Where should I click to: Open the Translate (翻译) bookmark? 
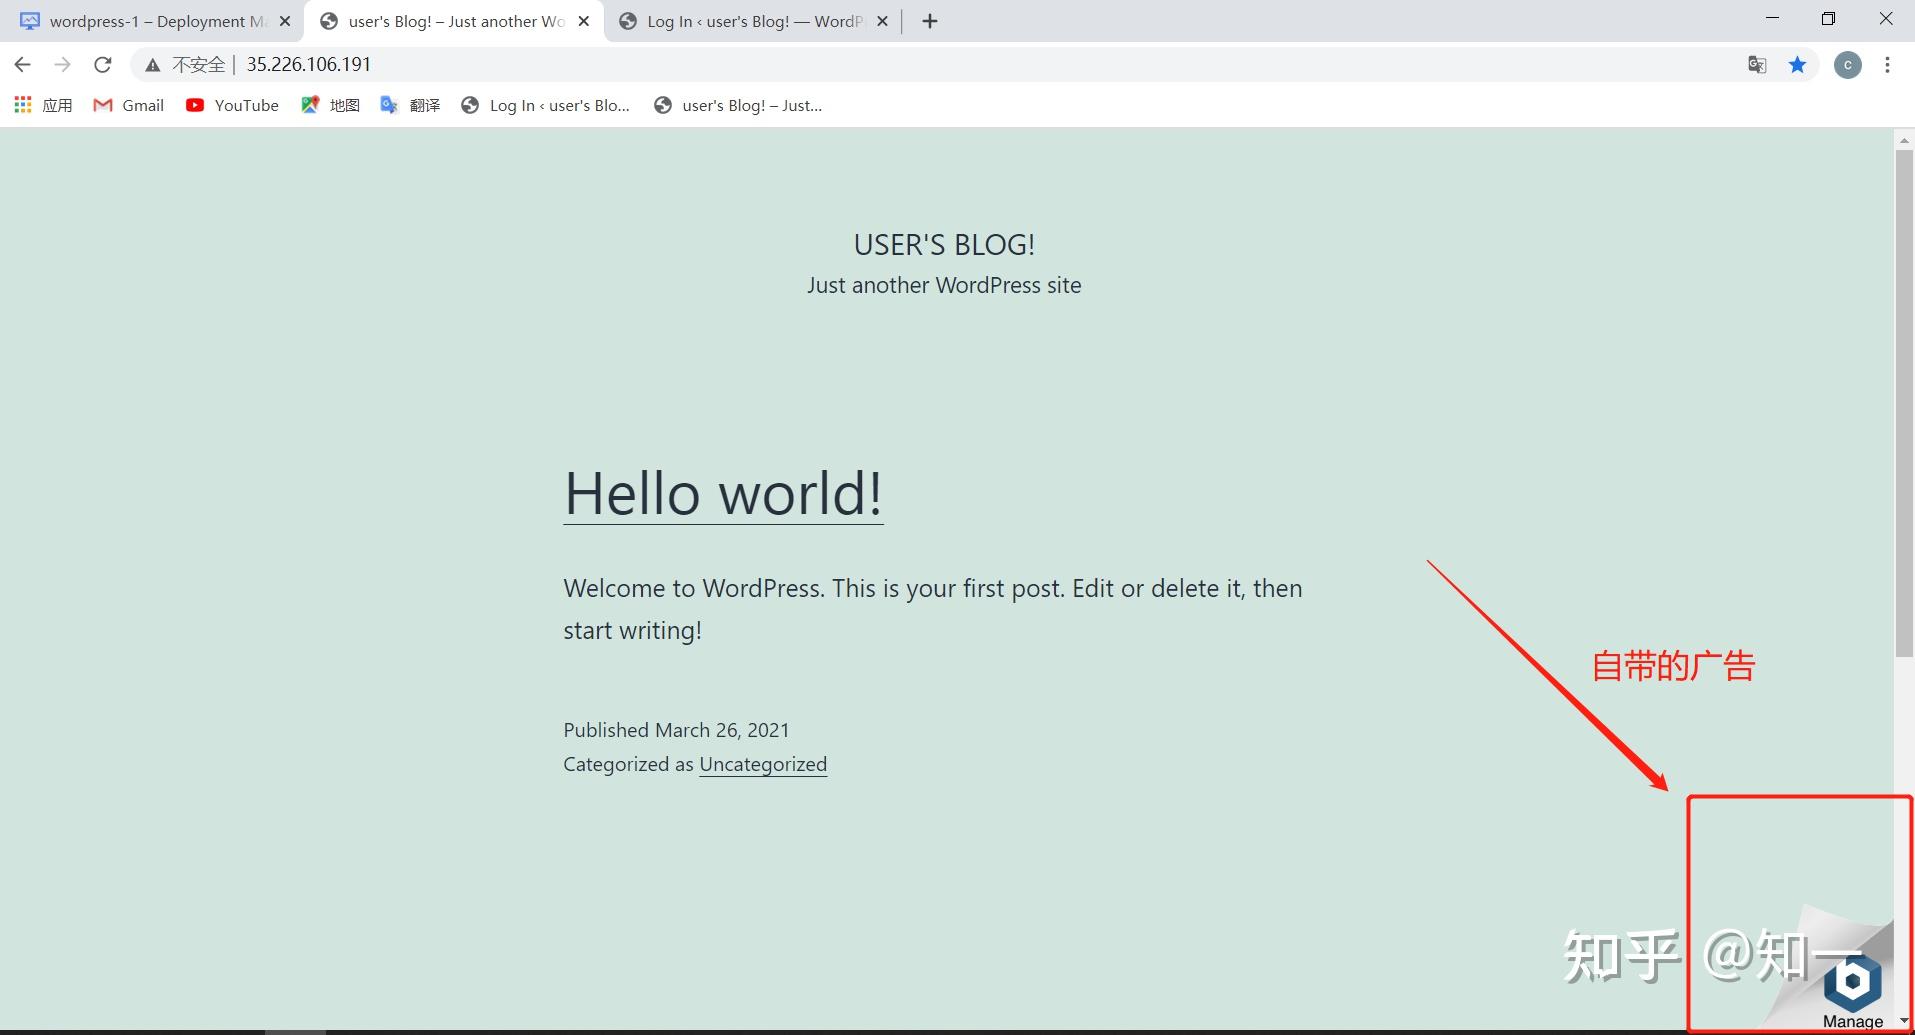[x=410, y=105]
